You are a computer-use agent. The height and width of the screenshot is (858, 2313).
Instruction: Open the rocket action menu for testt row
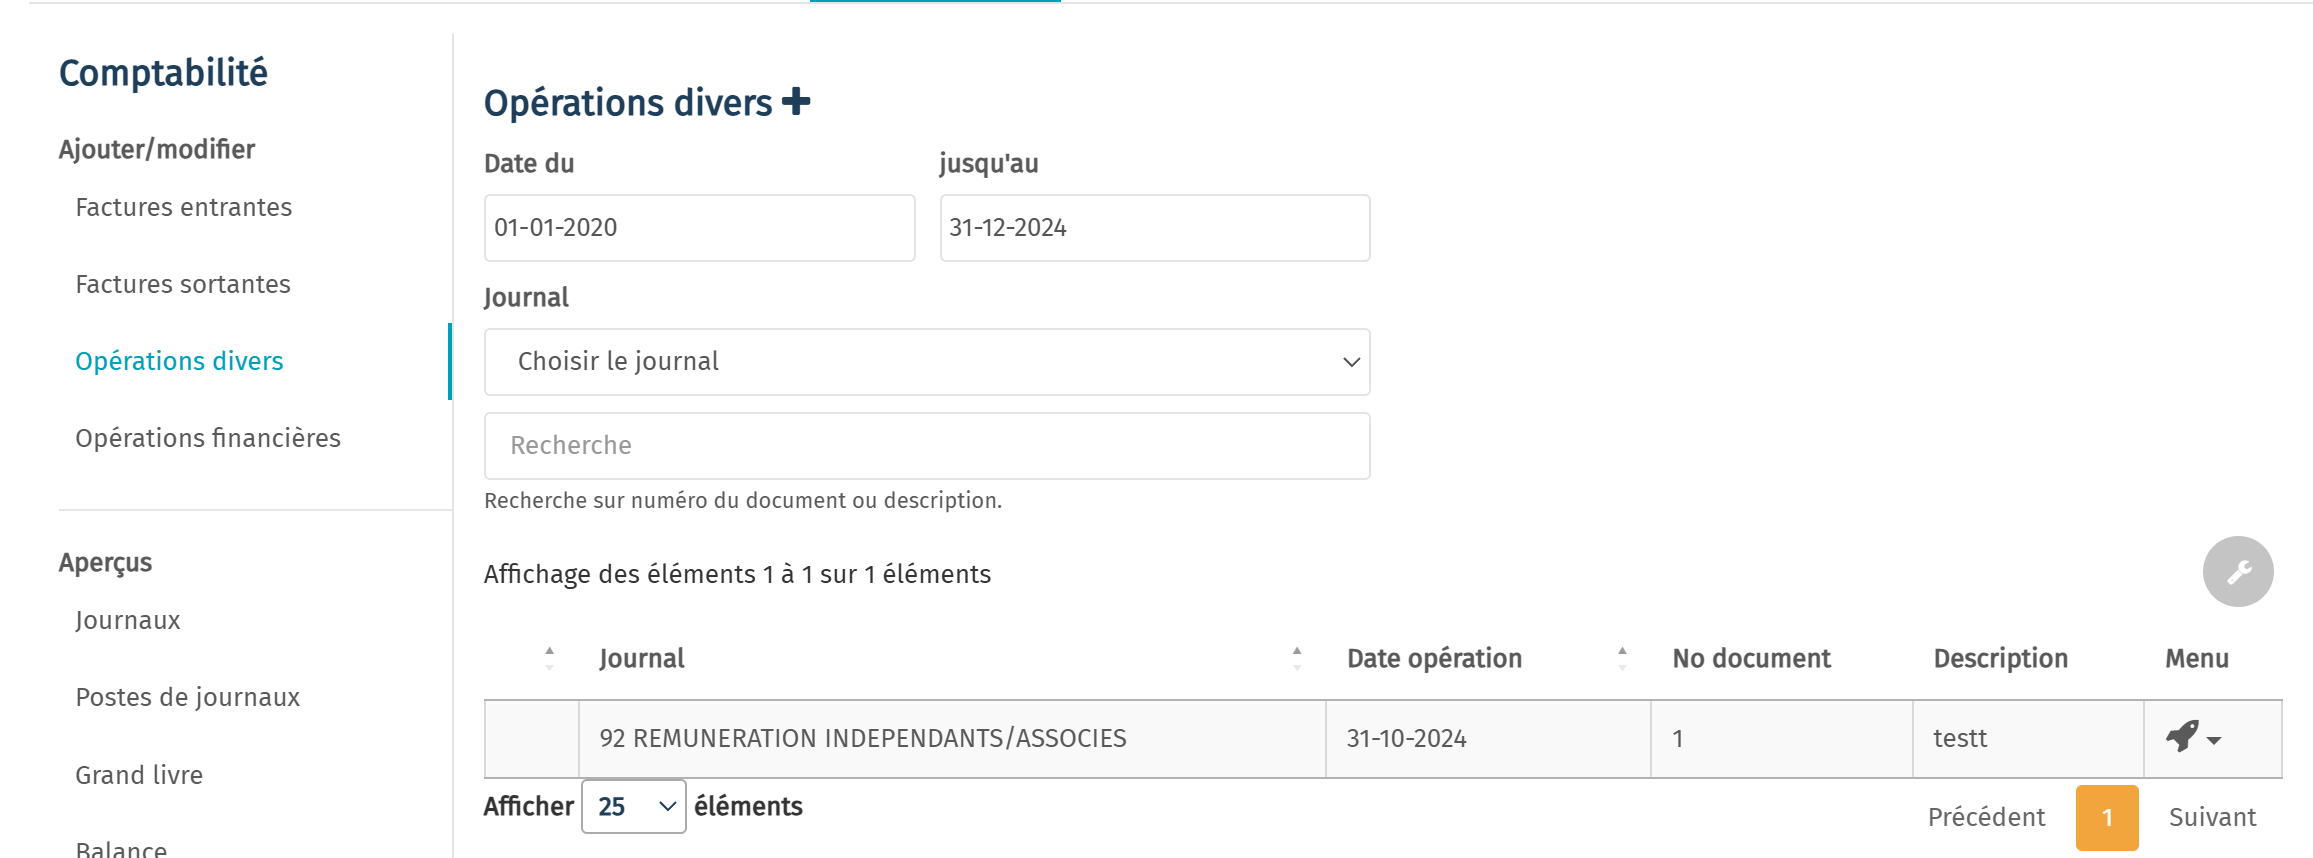tap(2193, 738)
